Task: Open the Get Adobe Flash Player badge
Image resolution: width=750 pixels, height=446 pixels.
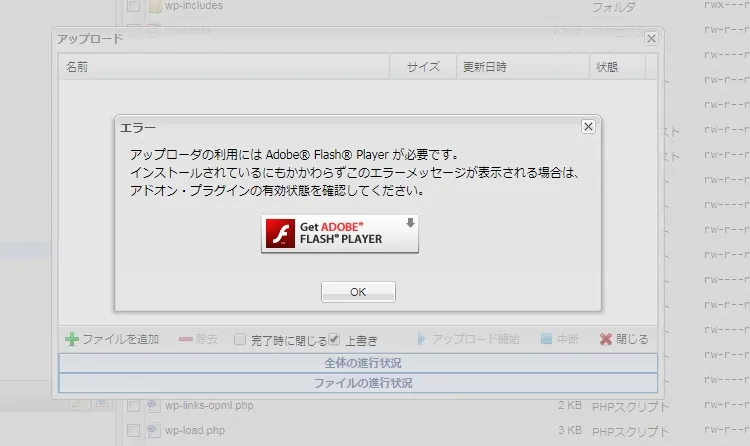Action: coord(340,234)
